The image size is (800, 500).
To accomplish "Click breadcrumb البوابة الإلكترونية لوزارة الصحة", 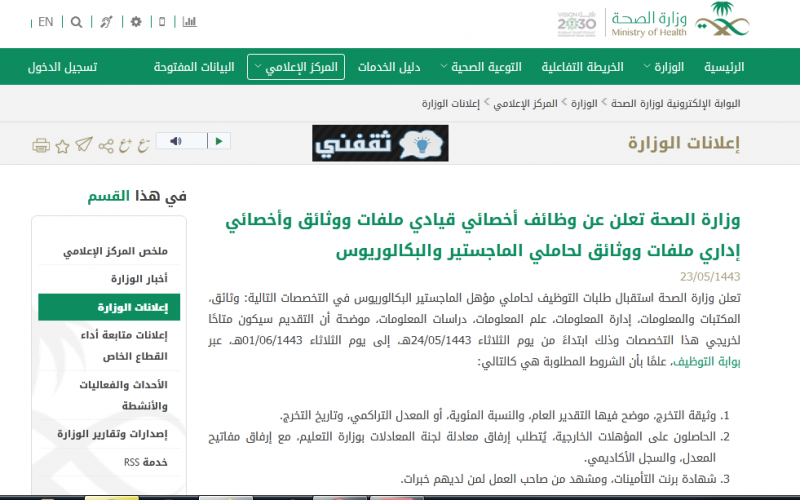I will 676,104.
